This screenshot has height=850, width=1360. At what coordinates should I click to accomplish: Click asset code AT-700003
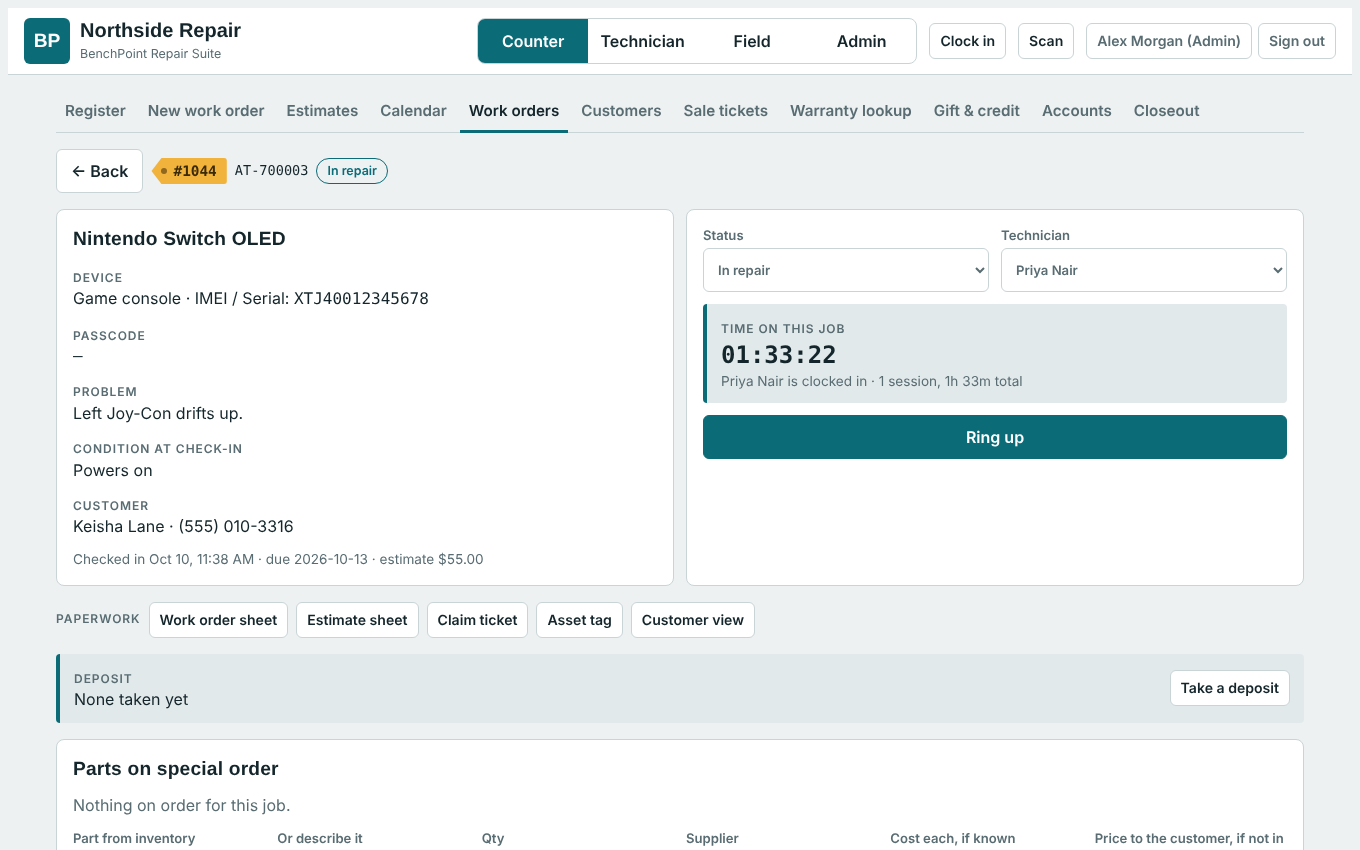272,171
